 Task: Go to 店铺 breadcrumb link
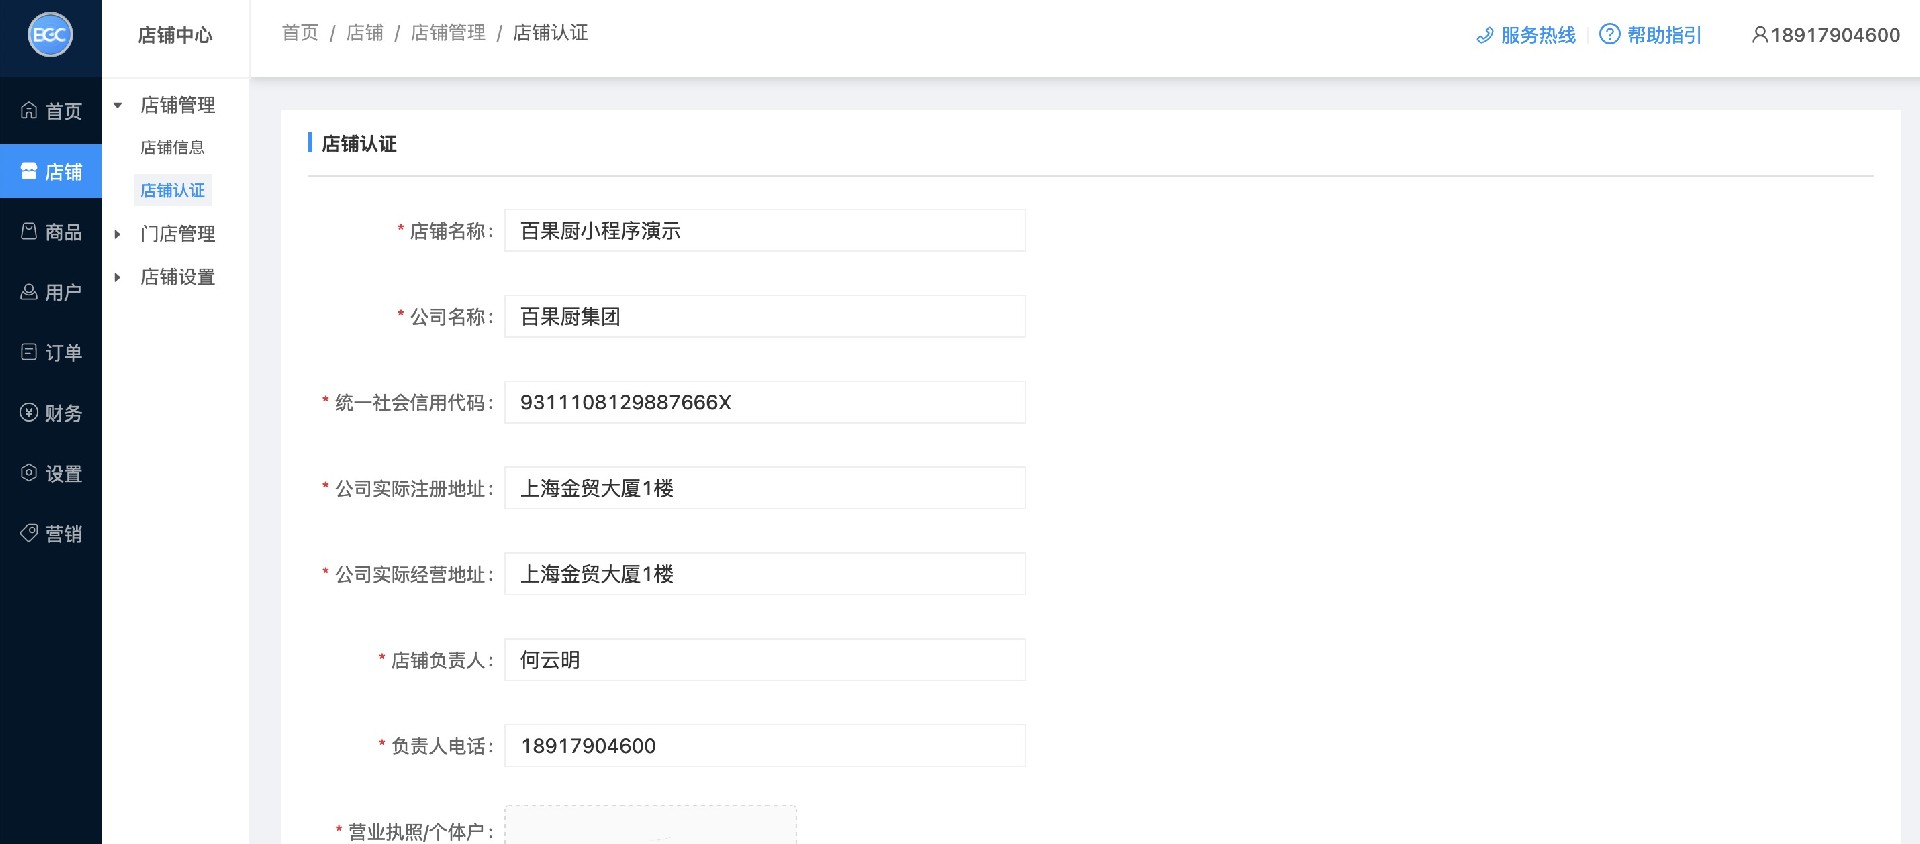coord(365,33)
